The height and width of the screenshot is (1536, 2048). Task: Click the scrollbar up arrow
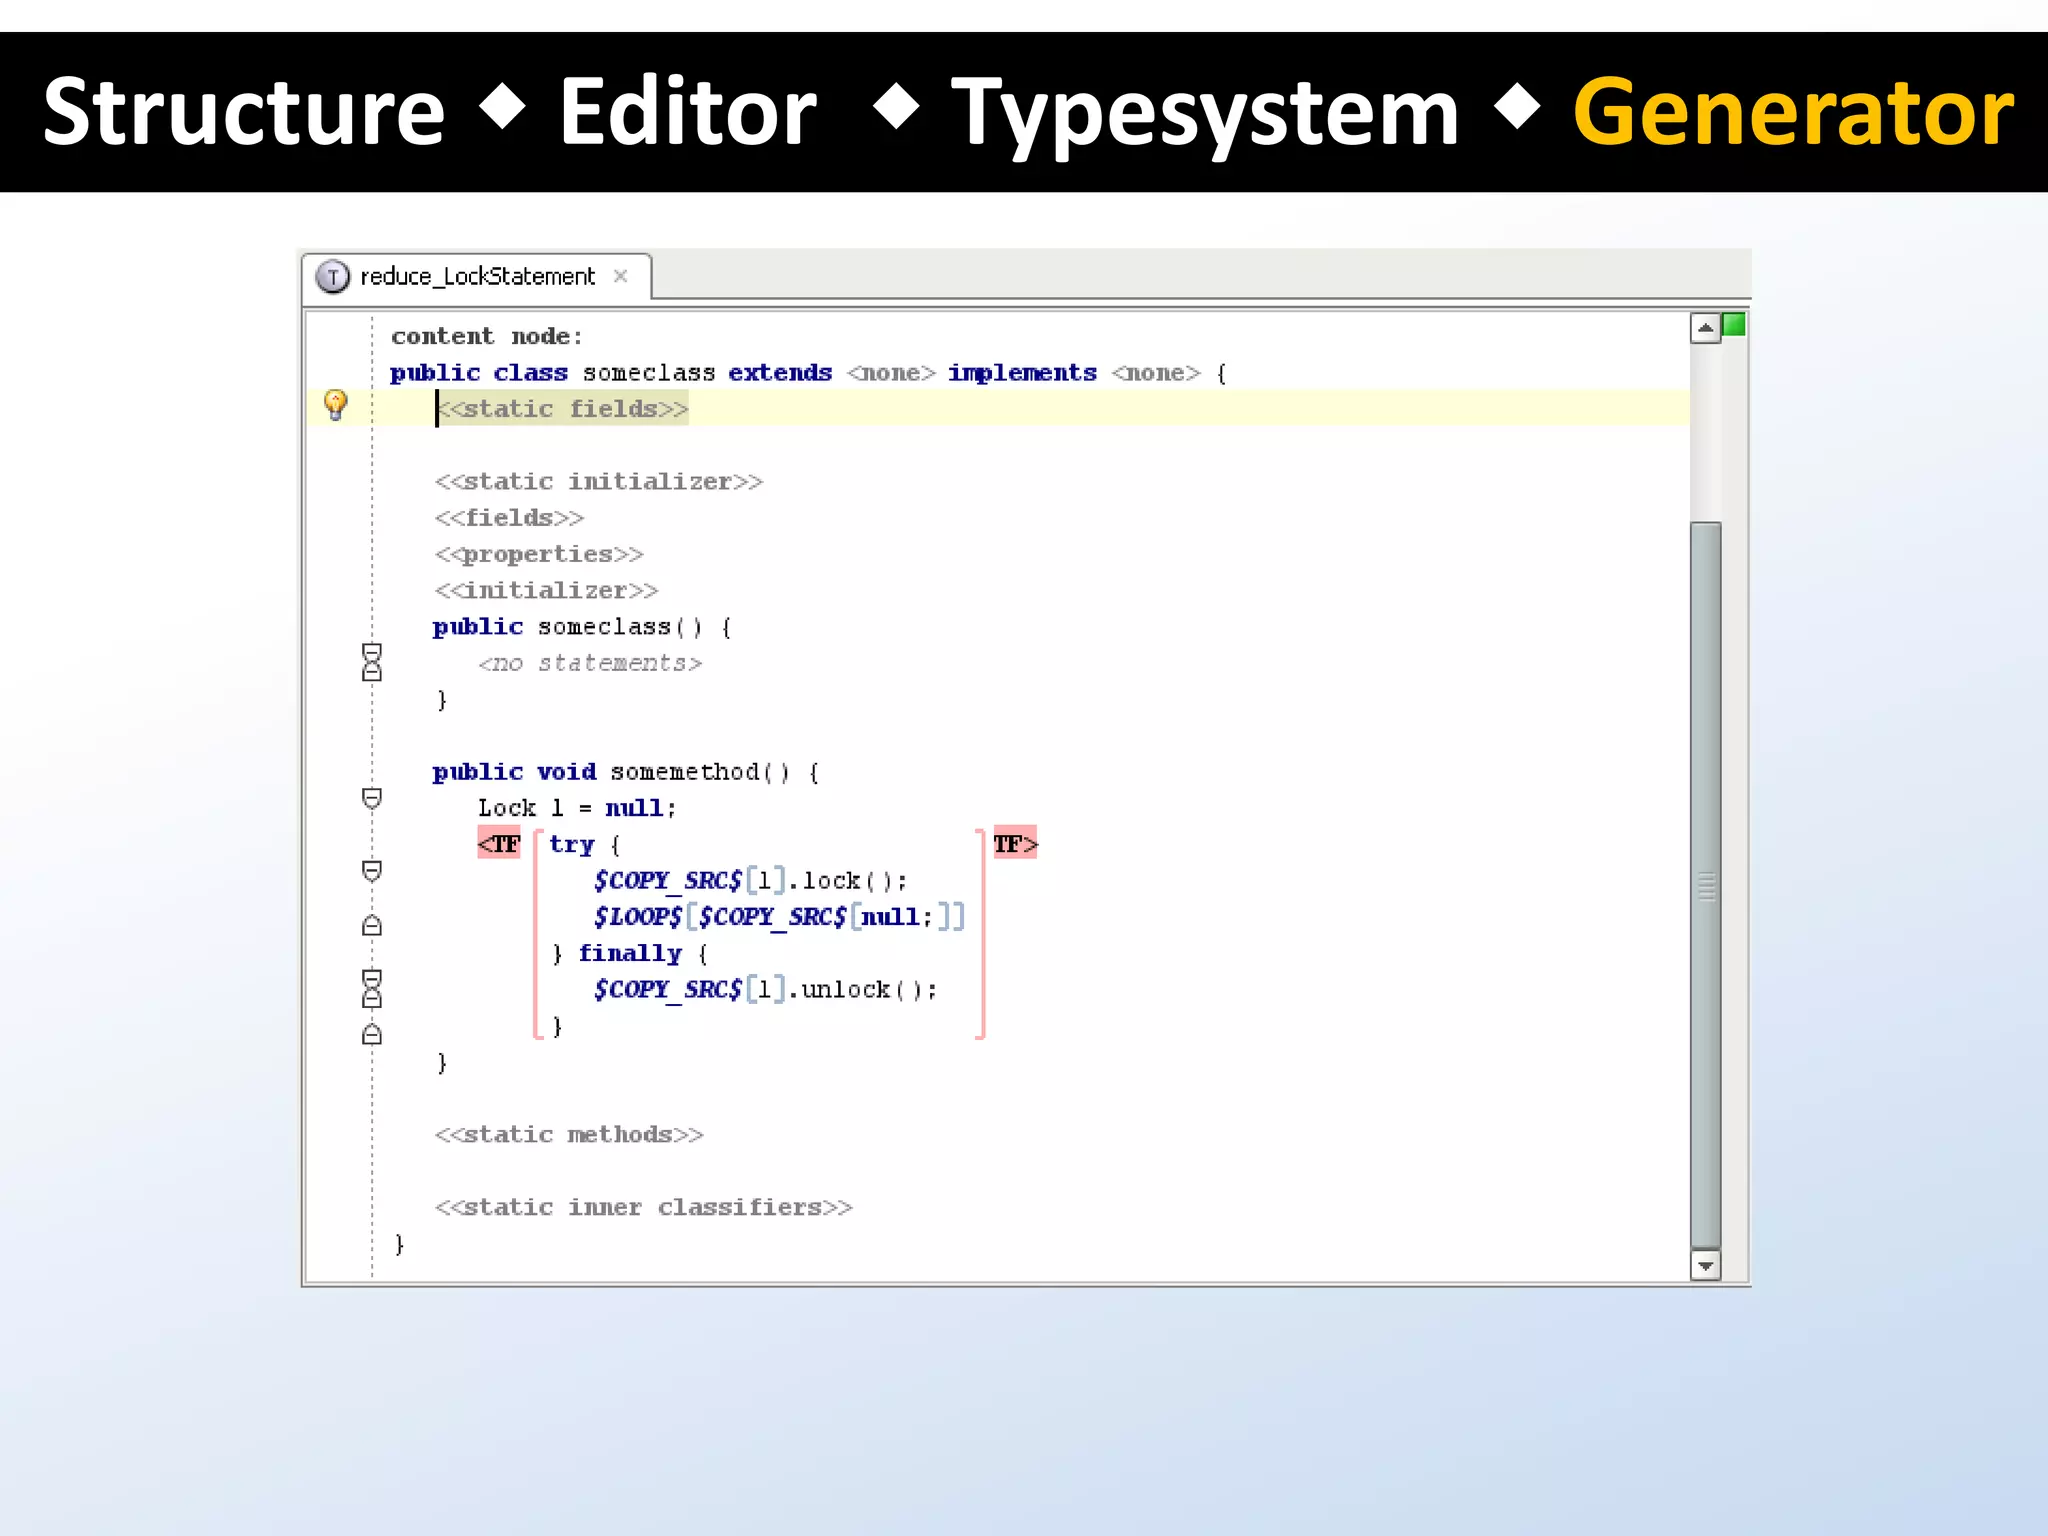(1705, 328)
